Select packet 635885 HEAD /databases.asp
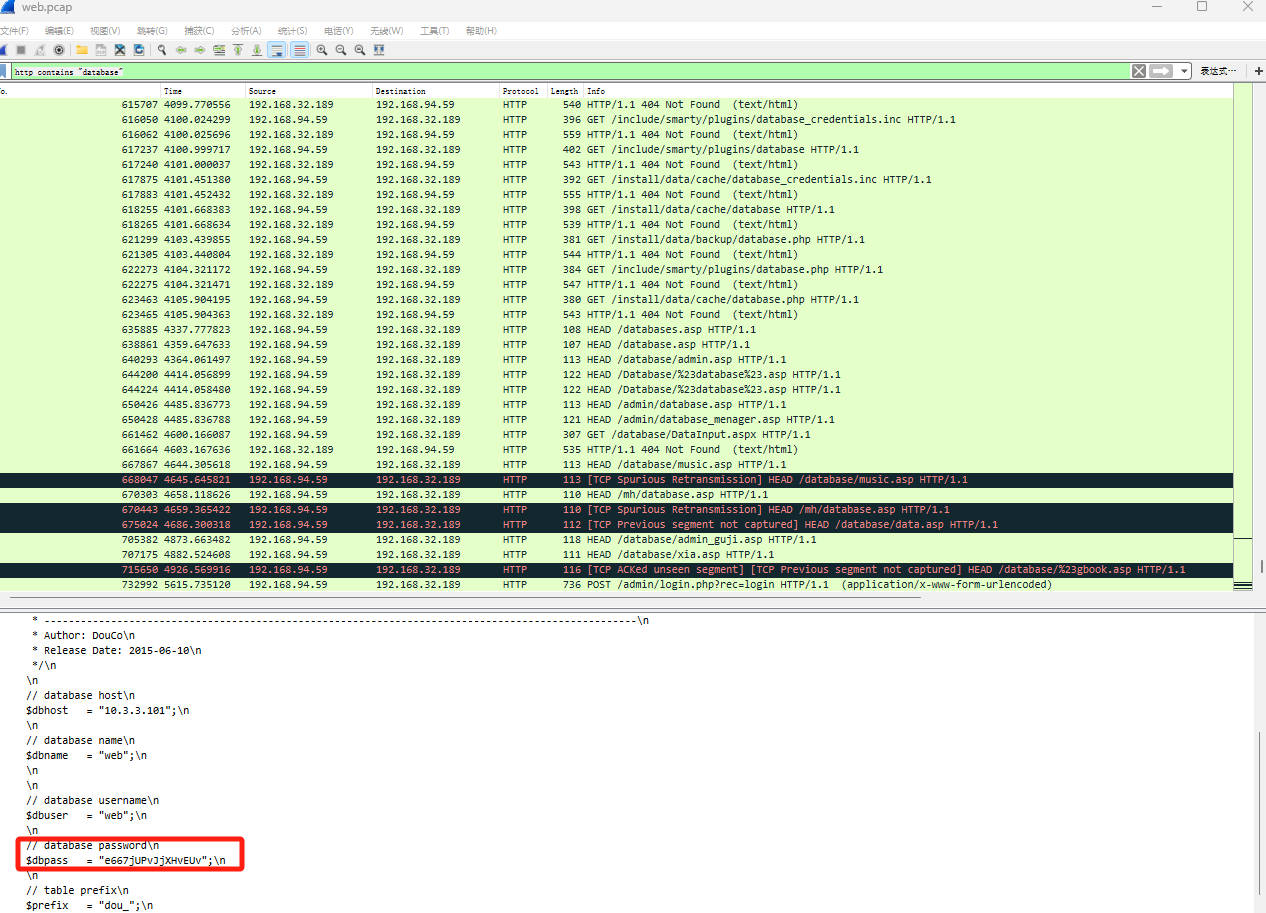This screenshot has width=1266, height=913. pos(616,329)
